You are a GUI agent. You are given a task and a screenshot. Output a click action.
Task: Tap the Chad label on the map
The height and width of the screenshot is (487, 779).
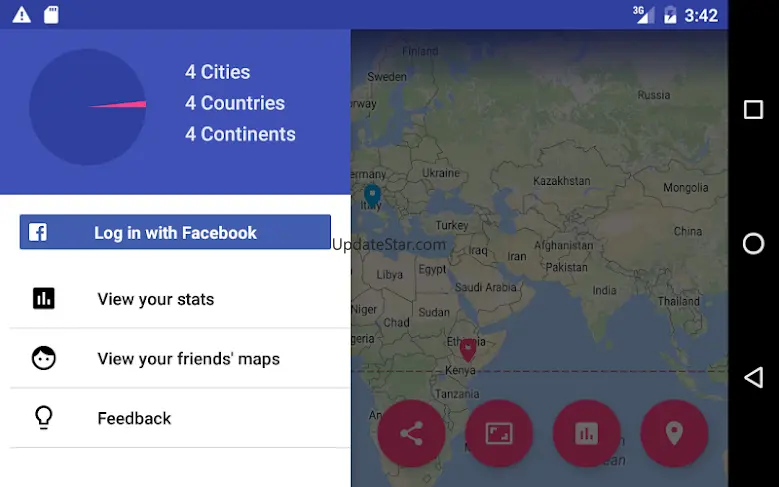tap(396, 323)
